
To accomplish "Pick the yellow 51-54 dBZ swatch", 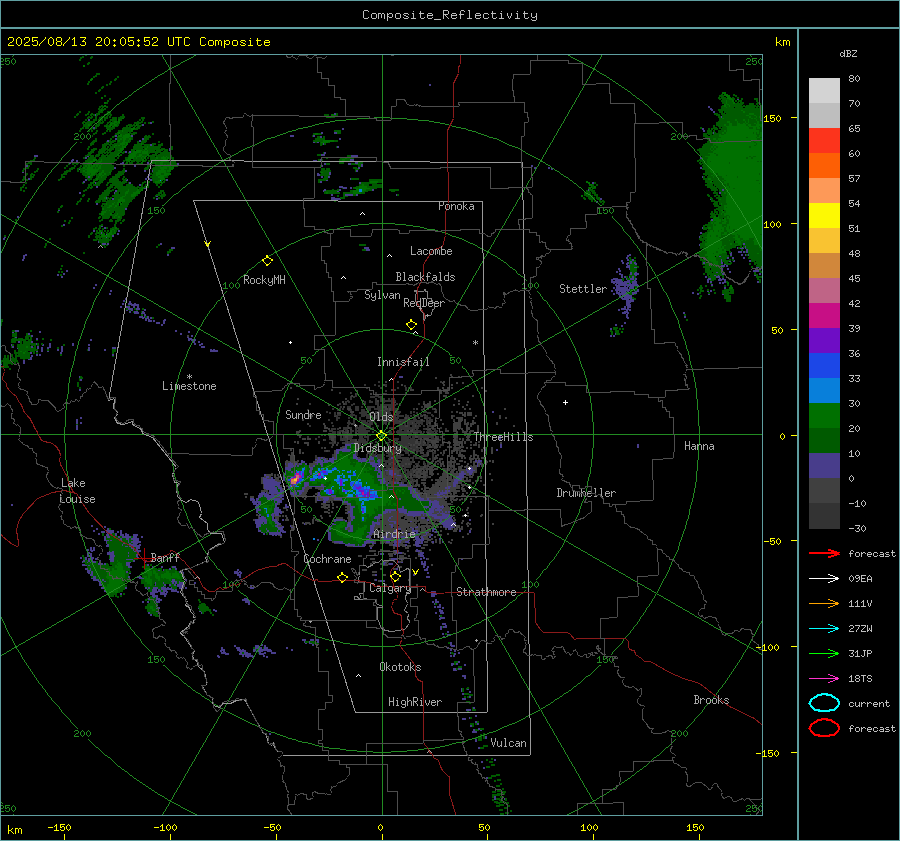I will click(x=824, y=216).
